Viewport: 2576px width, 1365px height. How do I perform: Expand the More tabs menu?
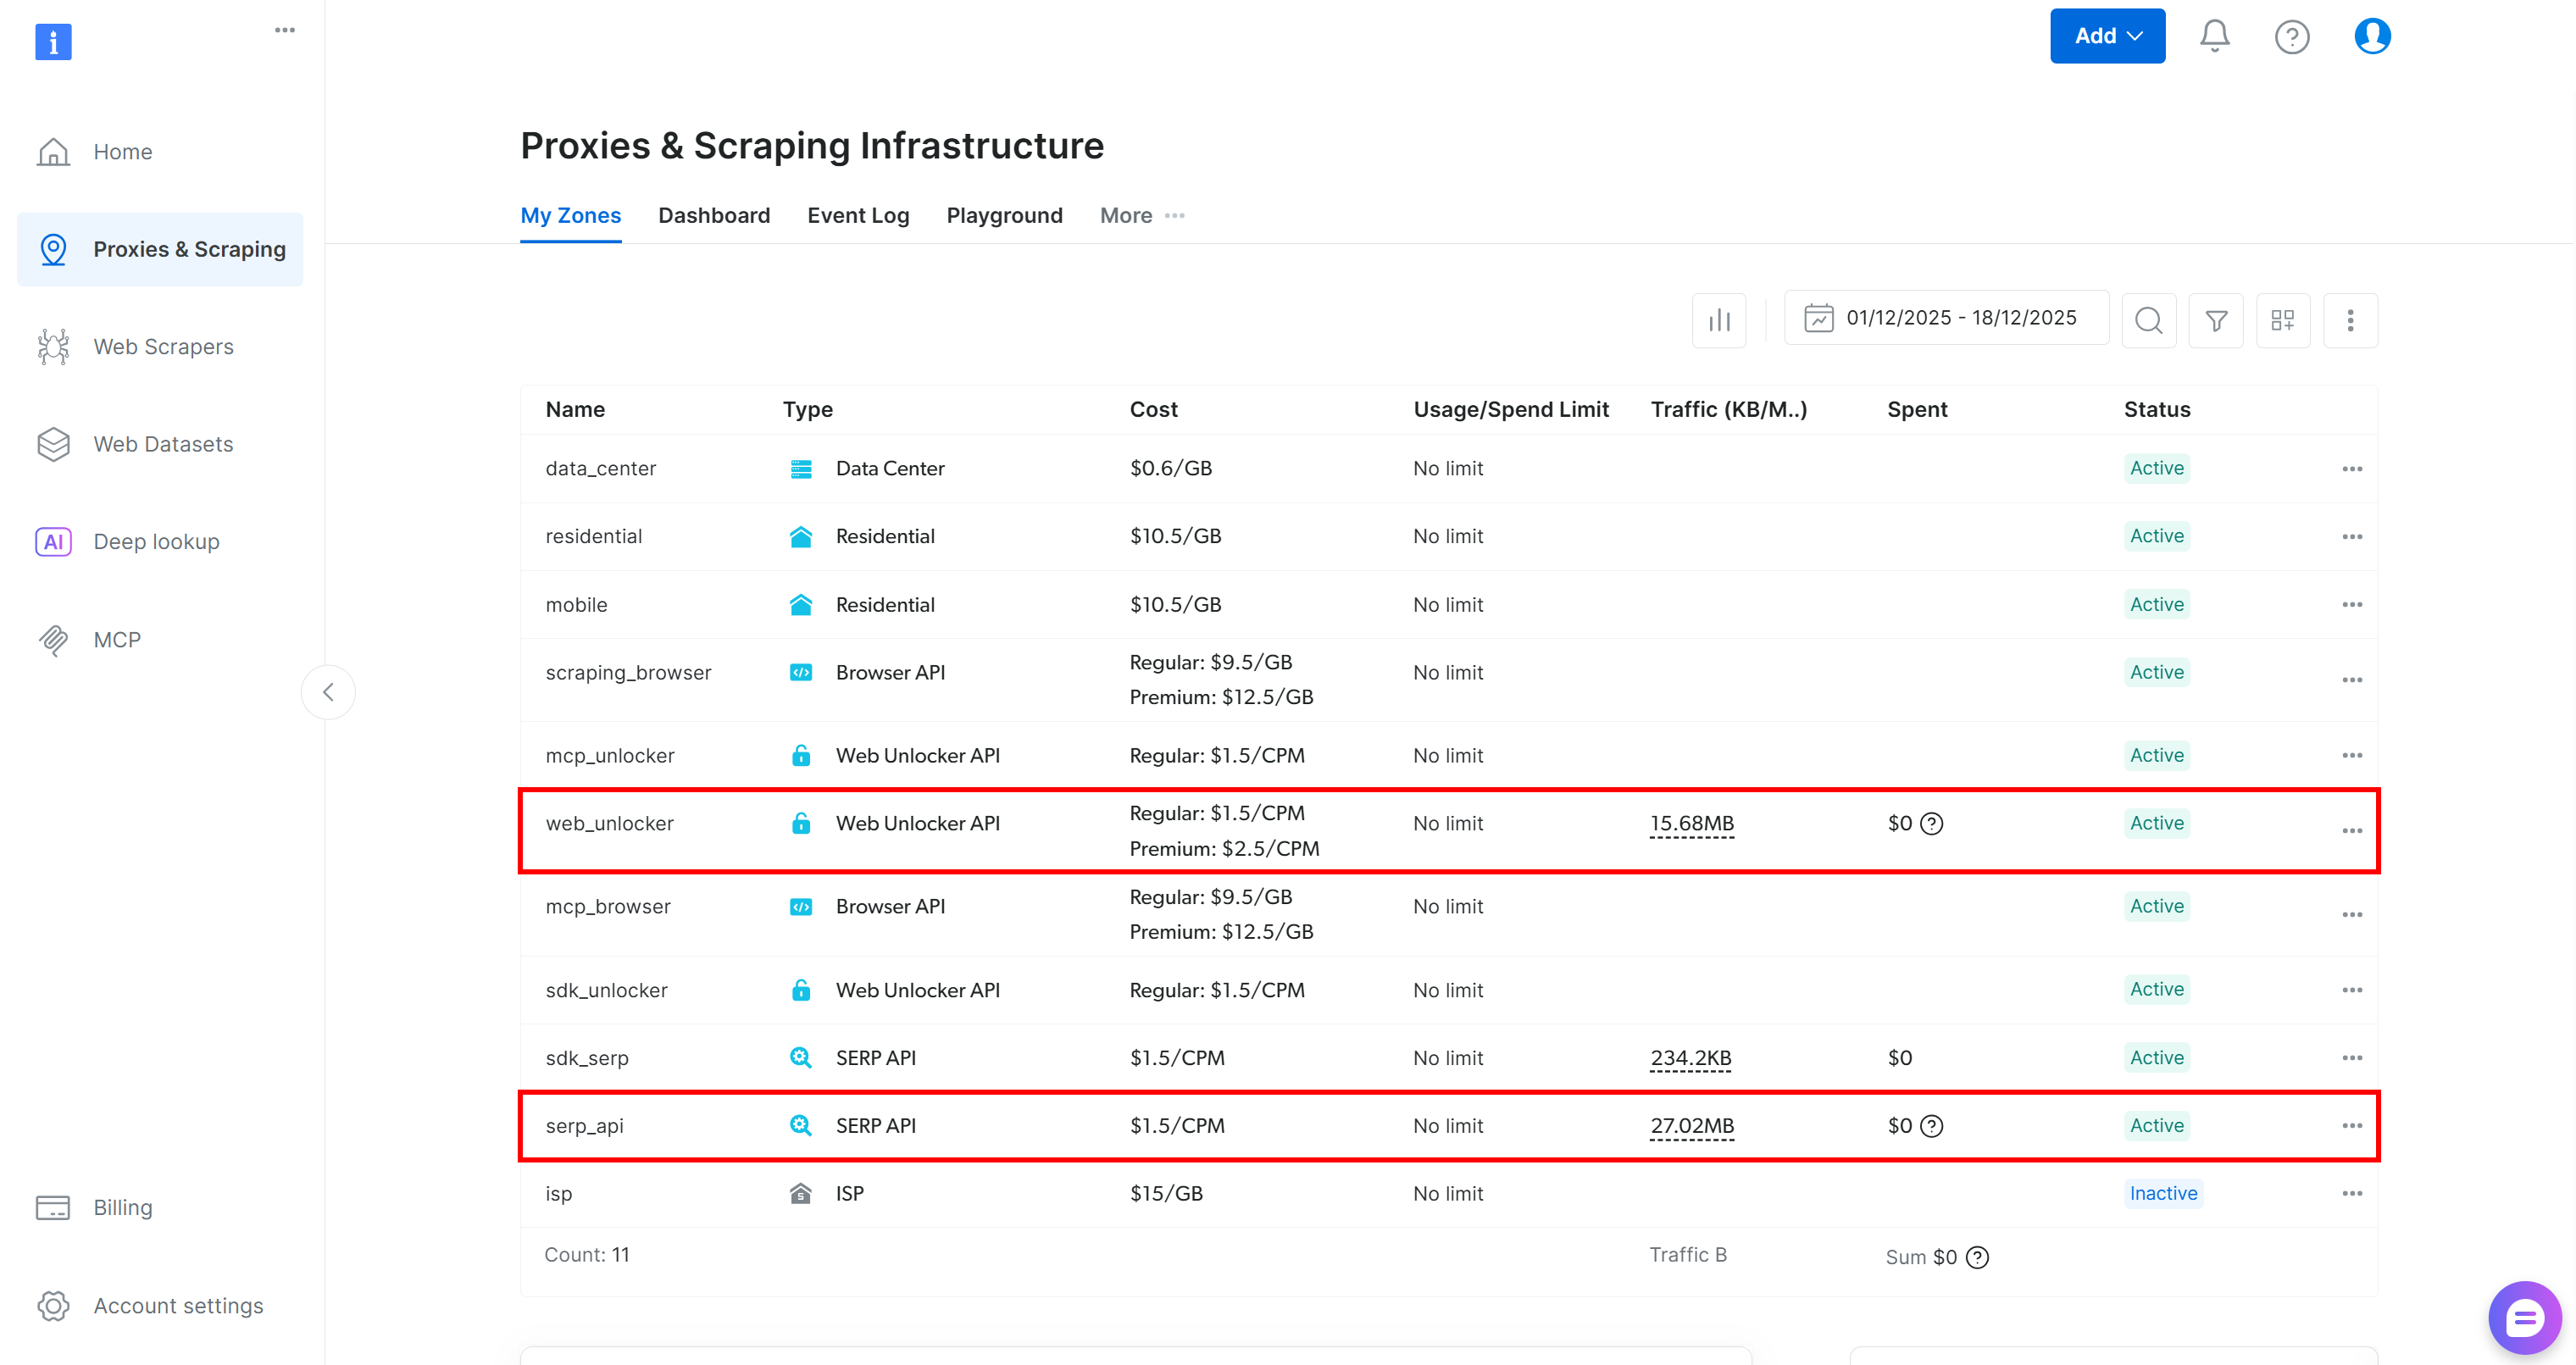click(1142, 215)
